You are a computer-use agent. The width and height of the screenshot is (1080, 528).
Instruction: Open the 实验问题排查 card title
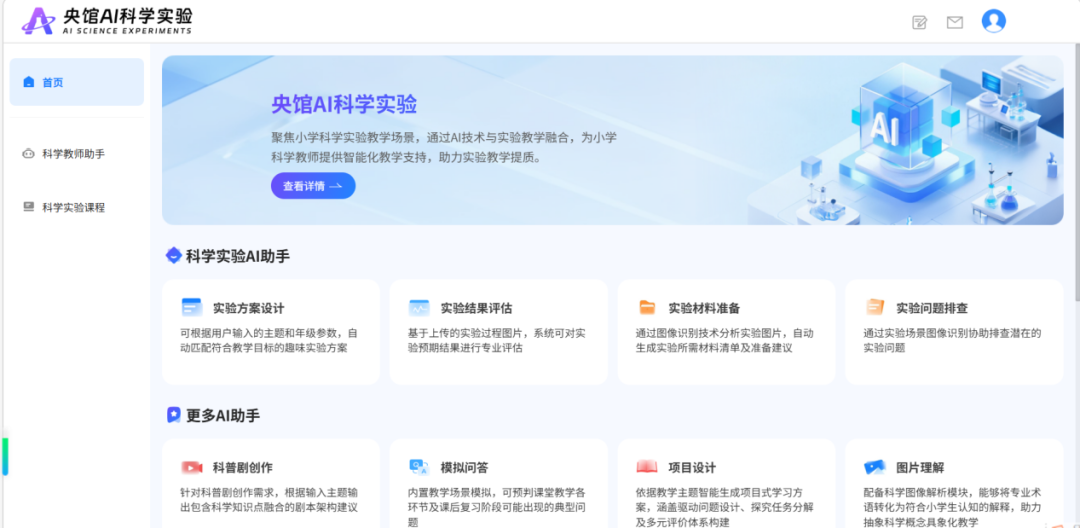[x=932, y=308]
